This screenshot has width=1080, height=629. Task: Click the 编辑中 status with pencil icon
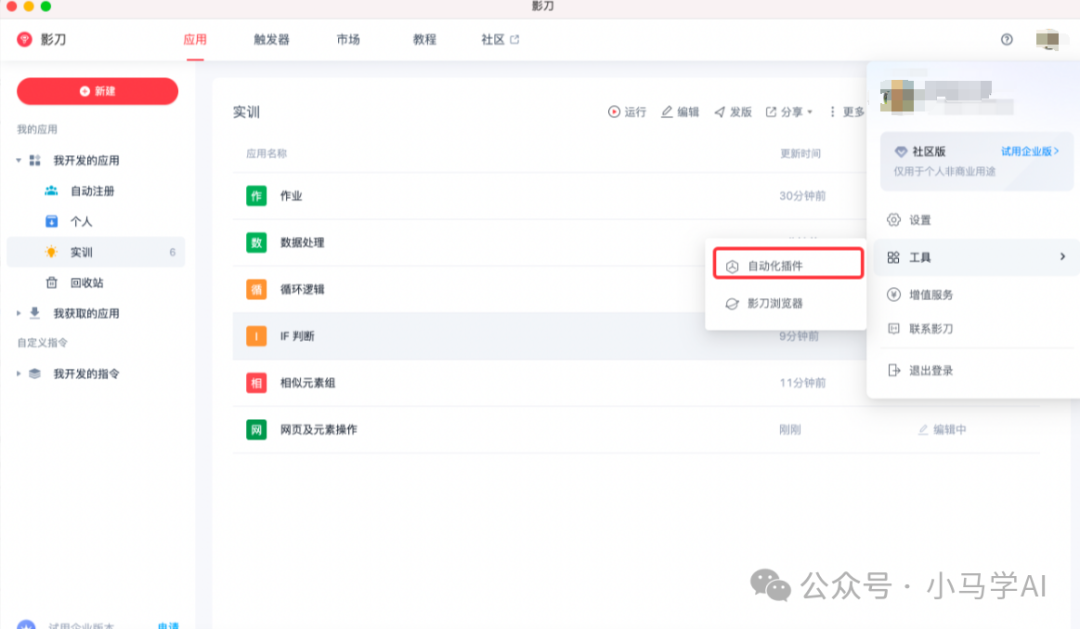coord(942,430)
